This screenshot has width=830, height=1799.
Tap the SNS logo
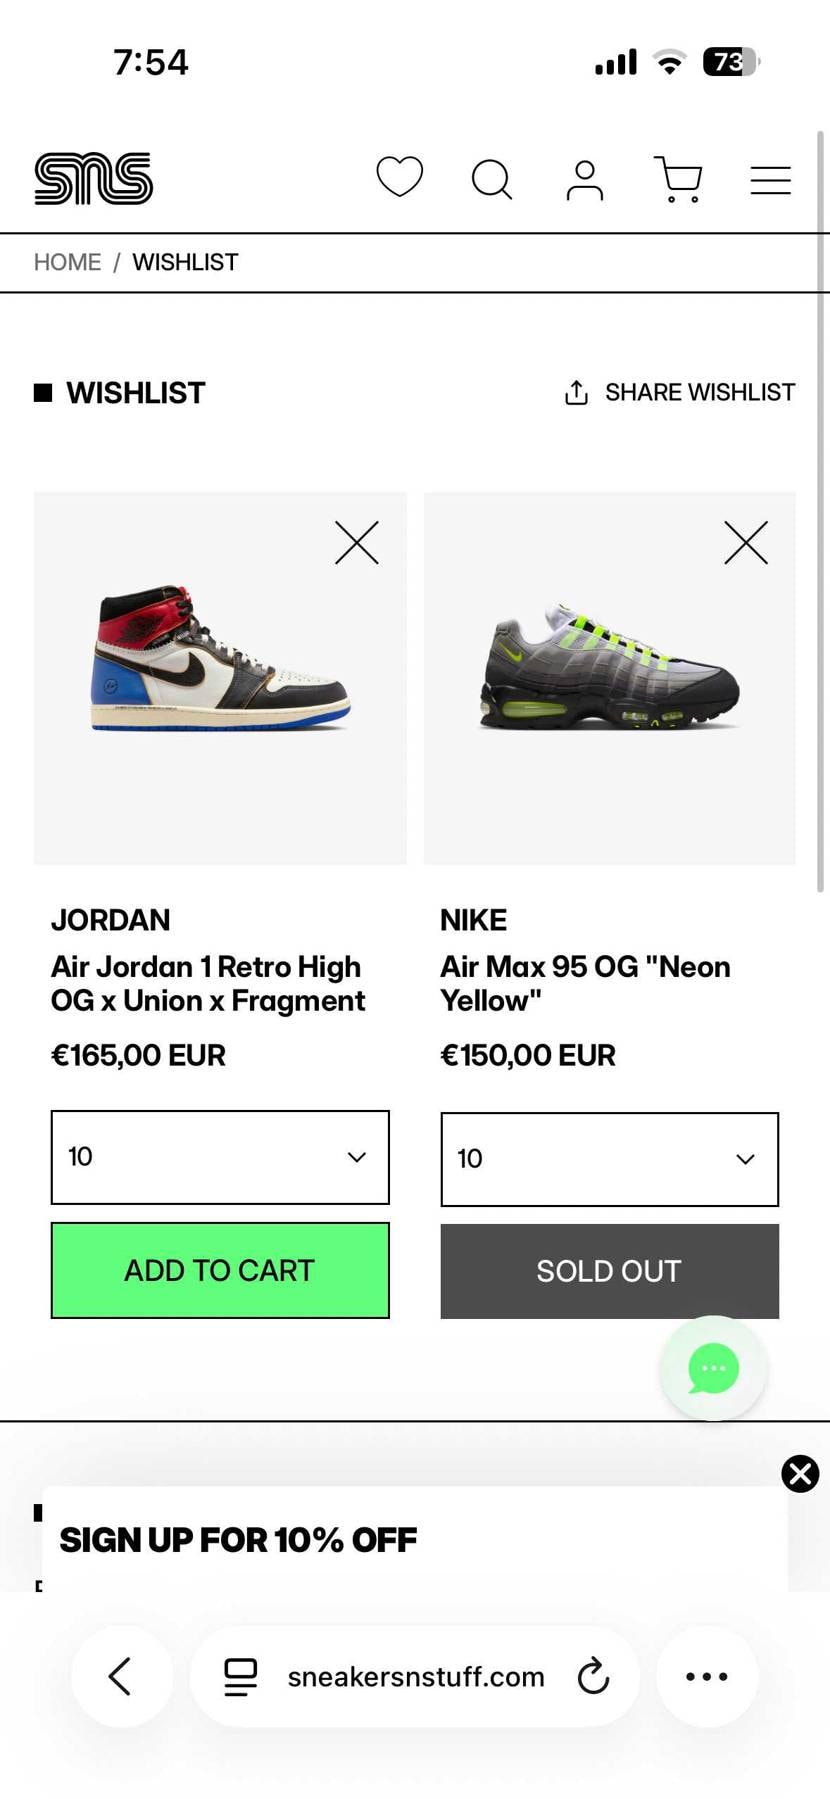pyautogui.click(x=94, y=179)
